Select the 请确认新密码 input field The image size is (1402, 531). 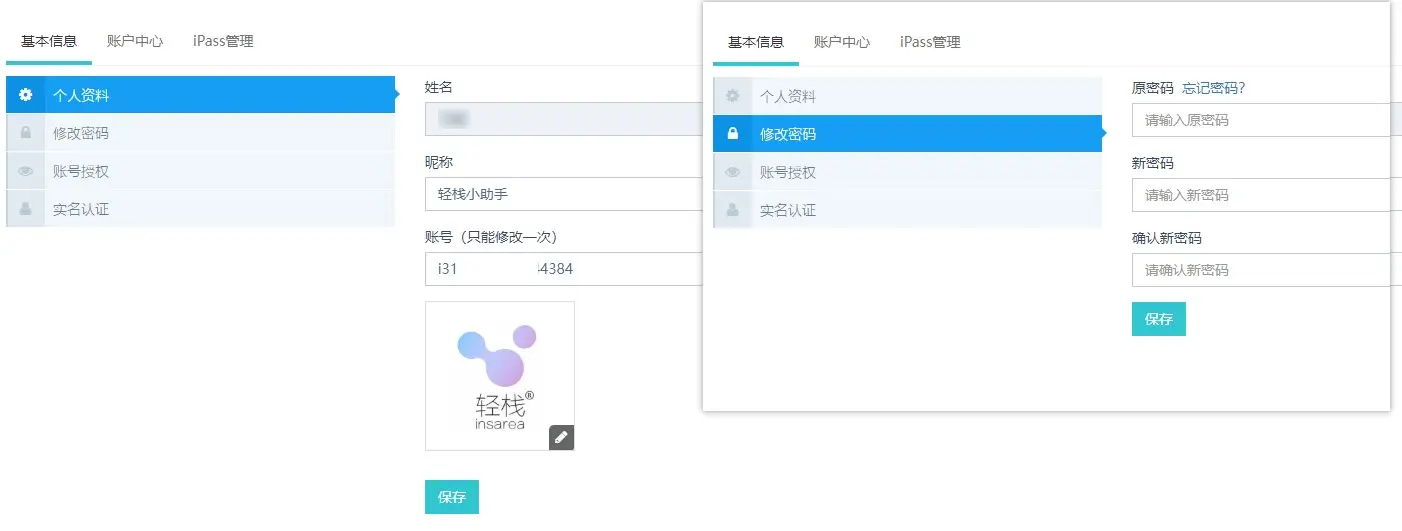(1260, 270)
